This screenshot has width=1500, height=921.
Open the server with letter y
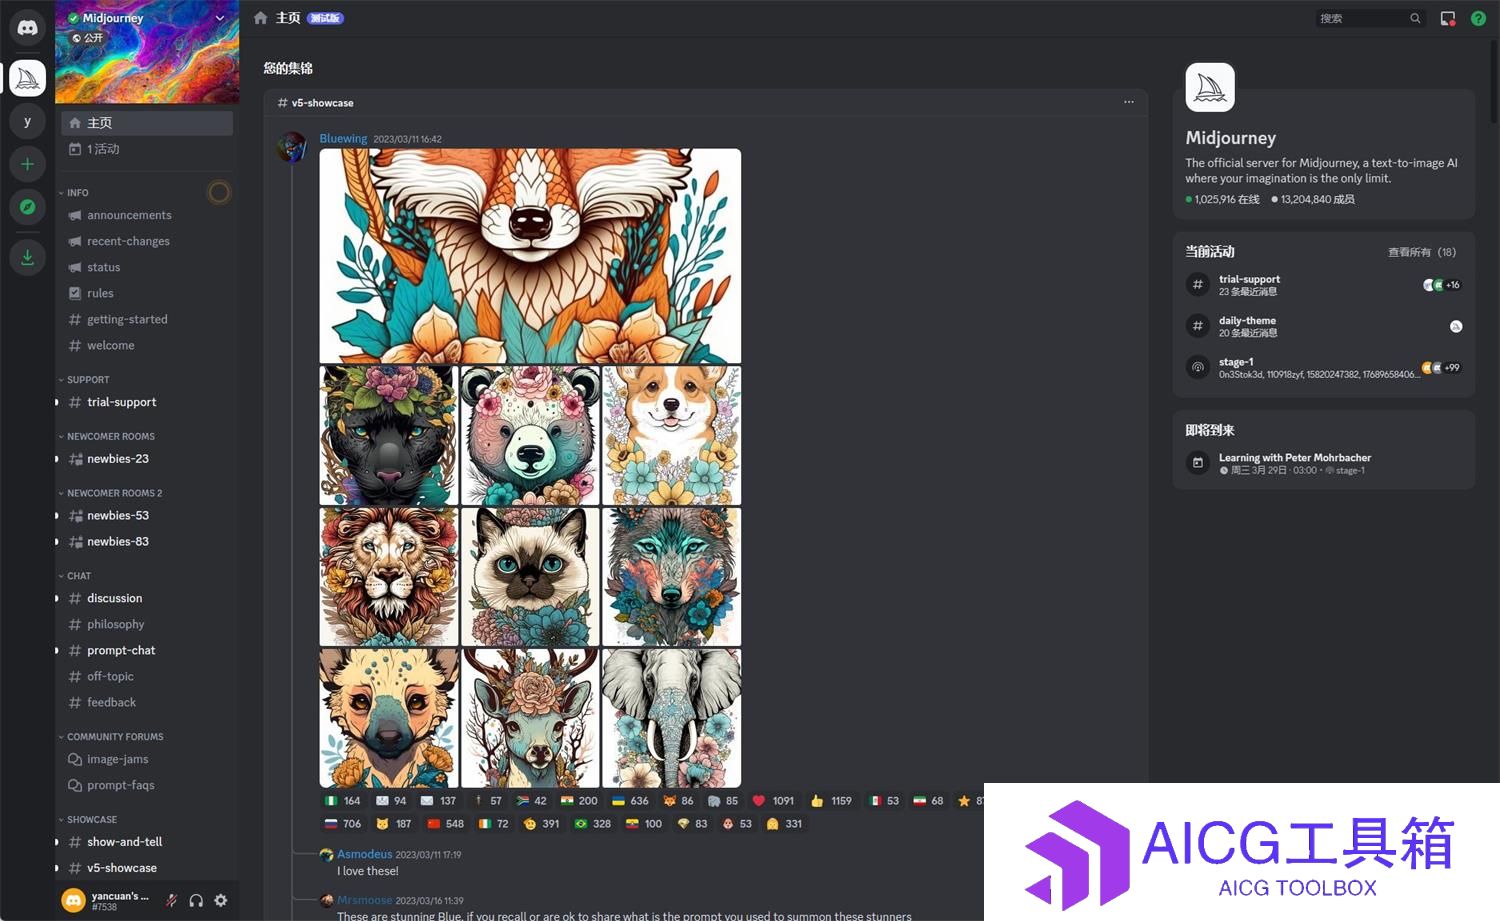point(27,121)
